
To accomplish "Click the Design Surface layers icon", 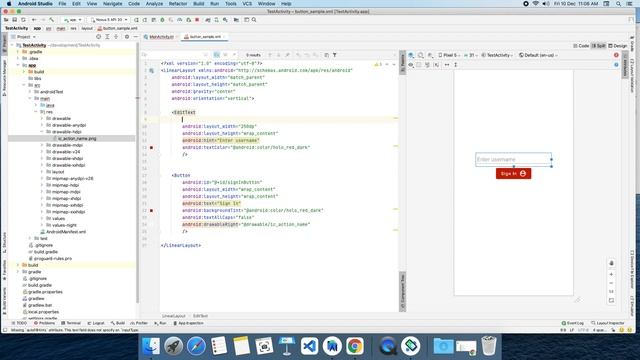I will [411, 55].
